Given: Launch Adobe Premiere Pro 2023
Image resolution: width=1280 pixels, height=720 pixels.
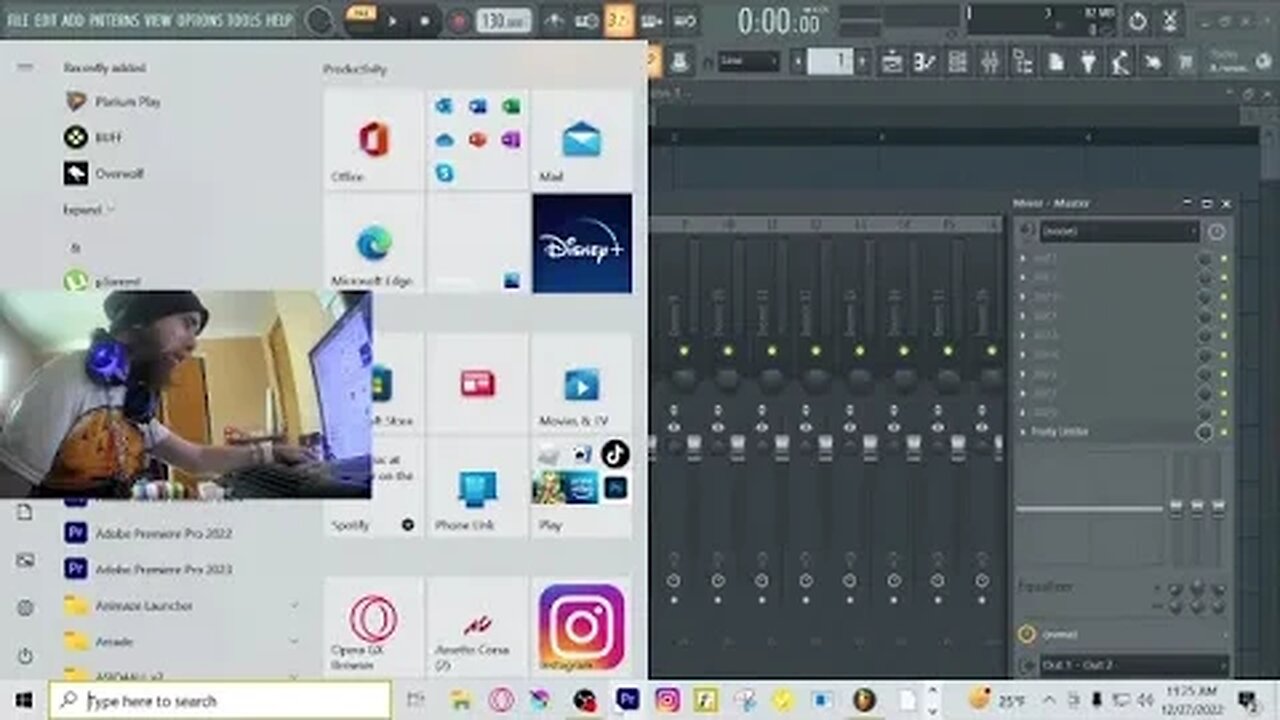Looking at the screenshot, I should click(148, 569).
